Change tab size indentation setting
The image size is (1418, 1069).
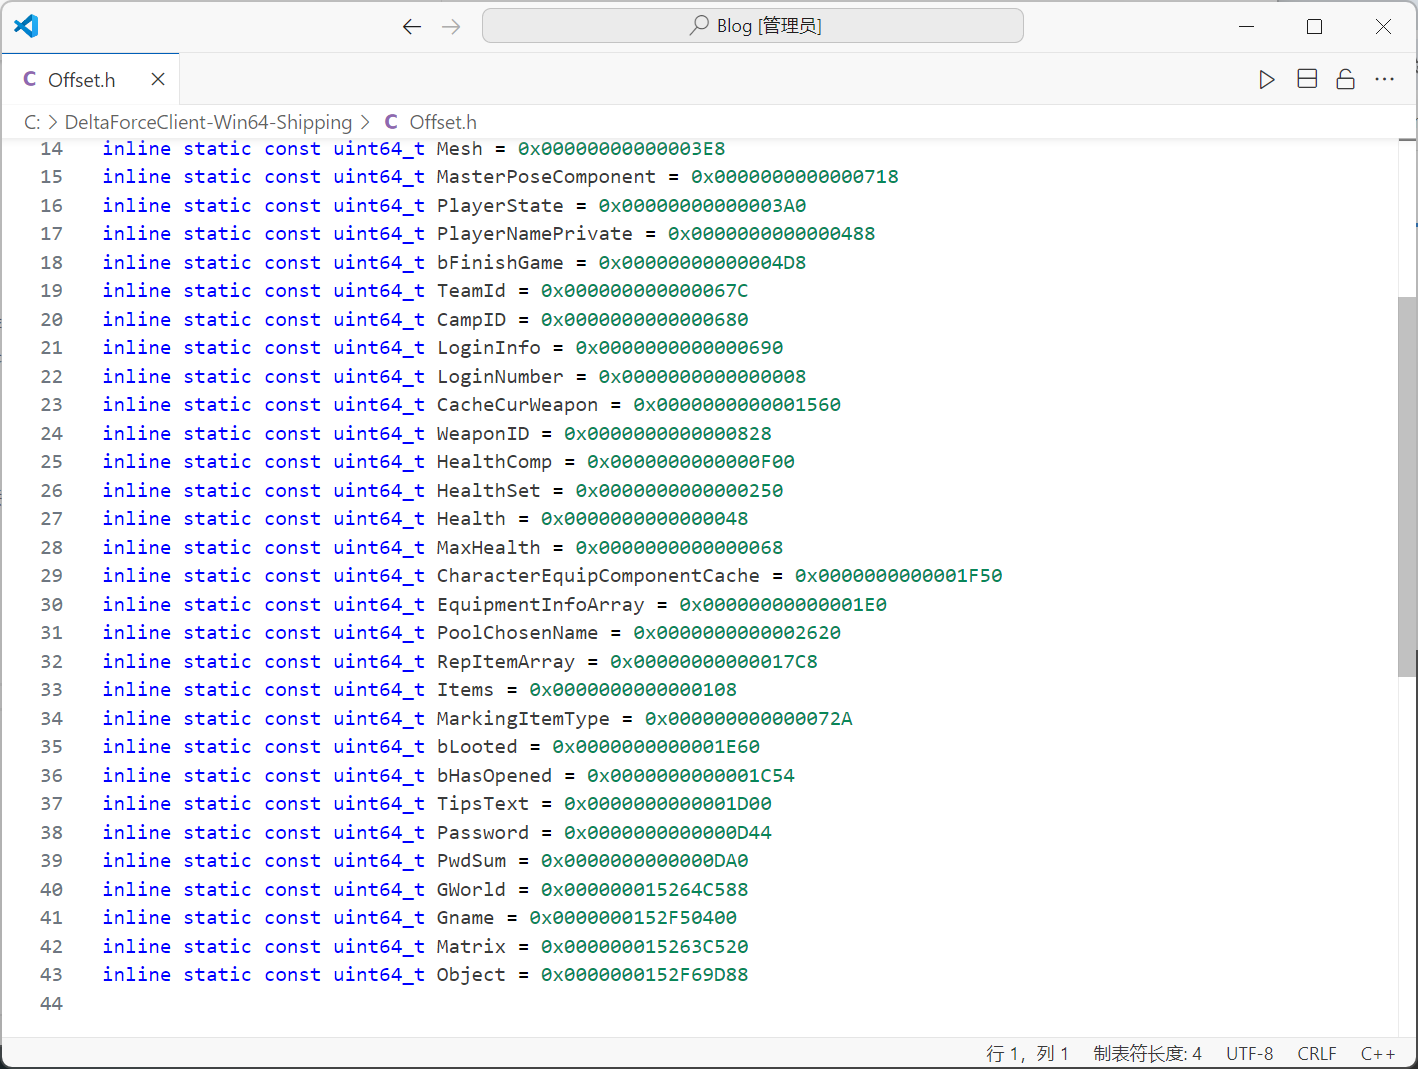click(1147, 1053)
